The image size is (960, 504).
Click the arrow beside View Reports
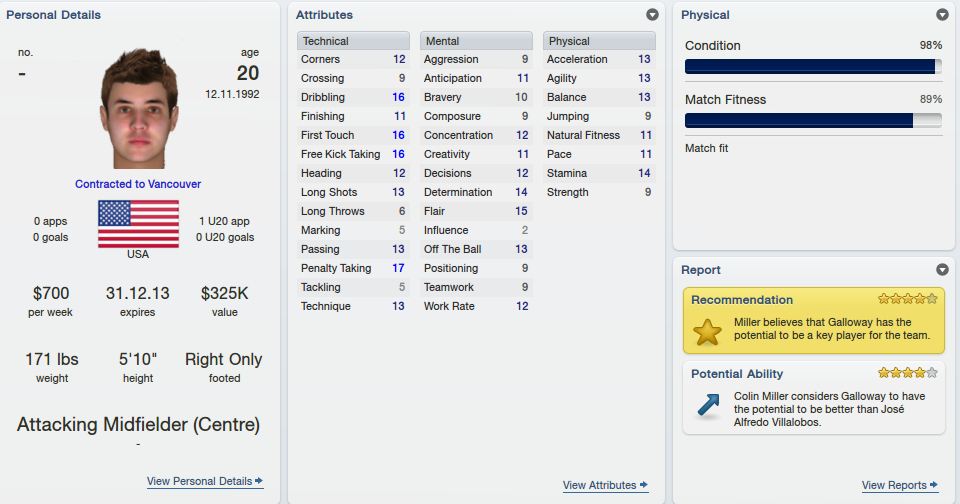934,484
